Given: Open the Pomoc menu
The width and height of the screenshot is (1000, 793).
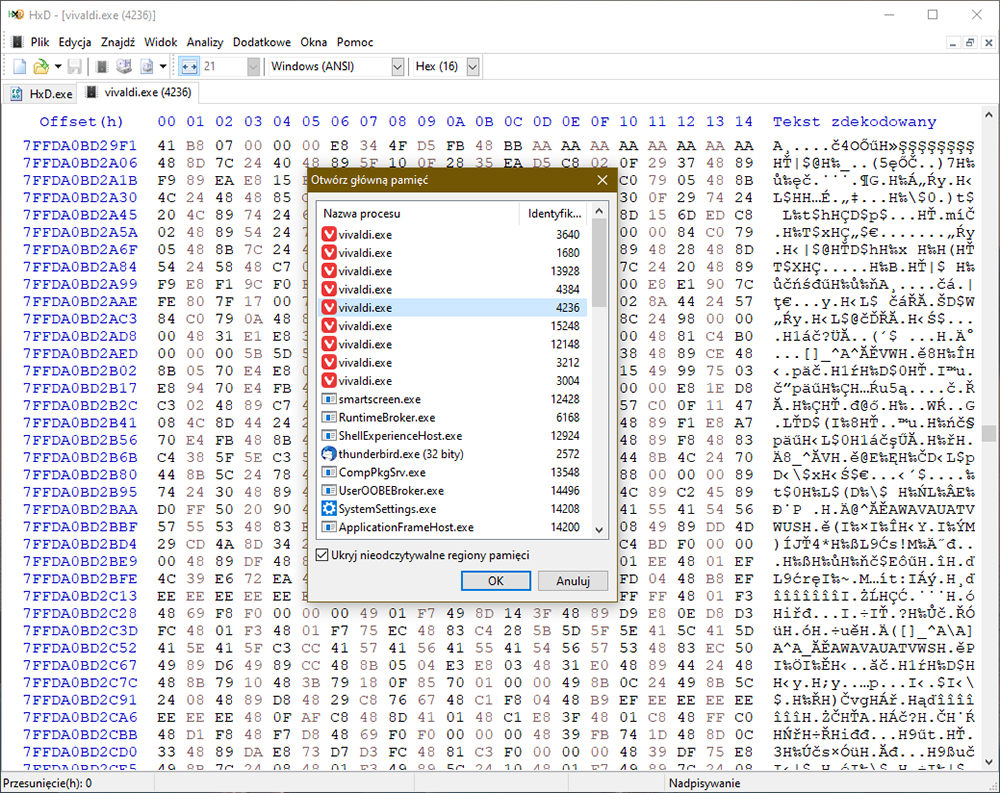Looking at the screenshot, I should pos(355,42).
